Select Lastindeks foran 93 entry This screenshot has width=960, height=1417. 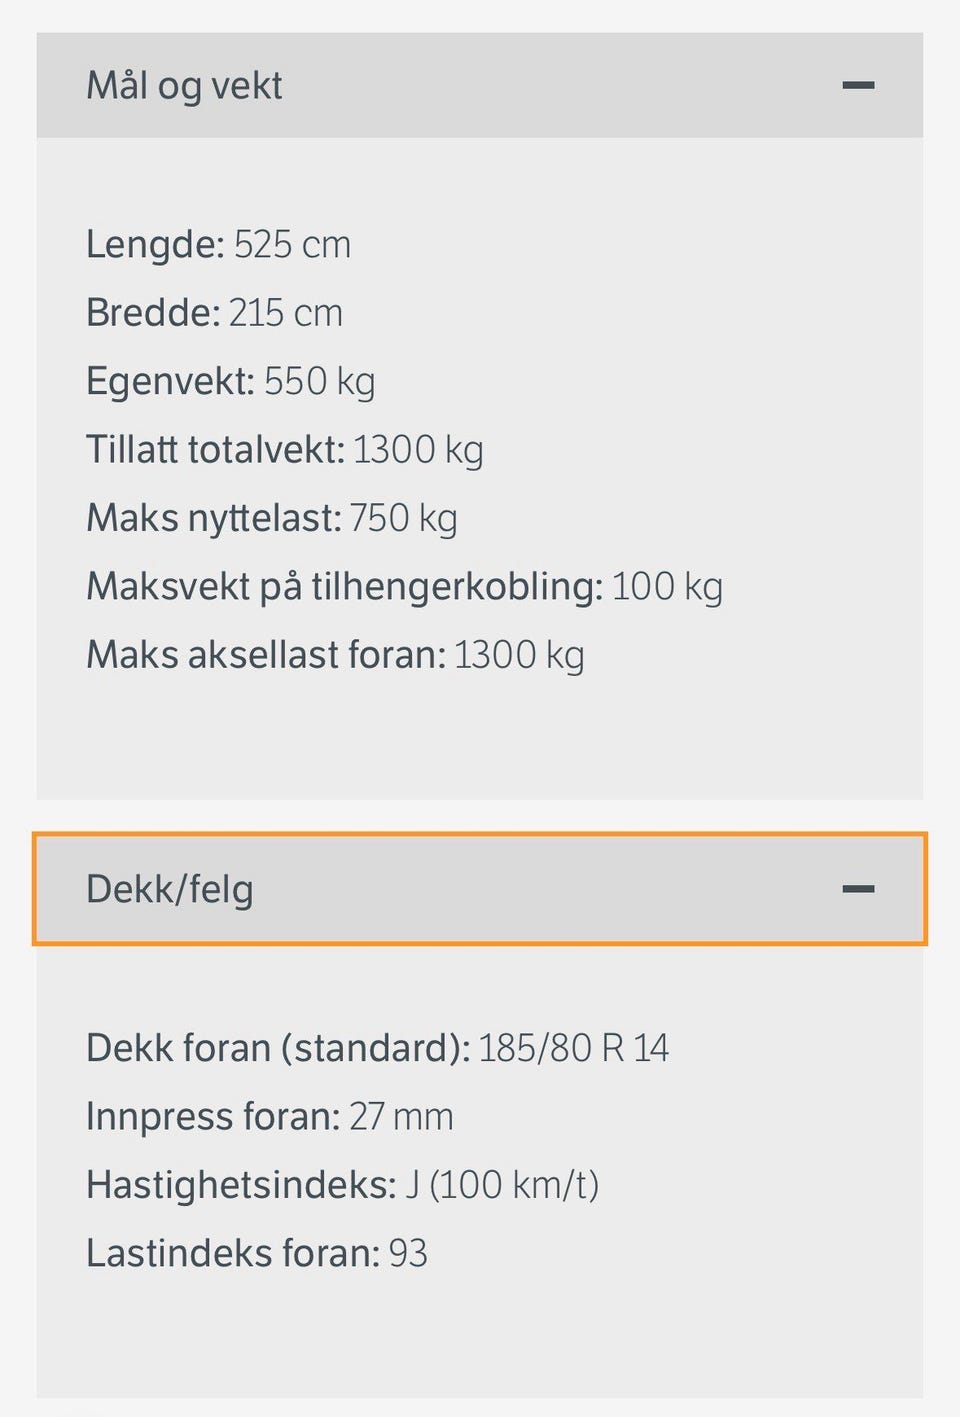[x=256, y=1253]
